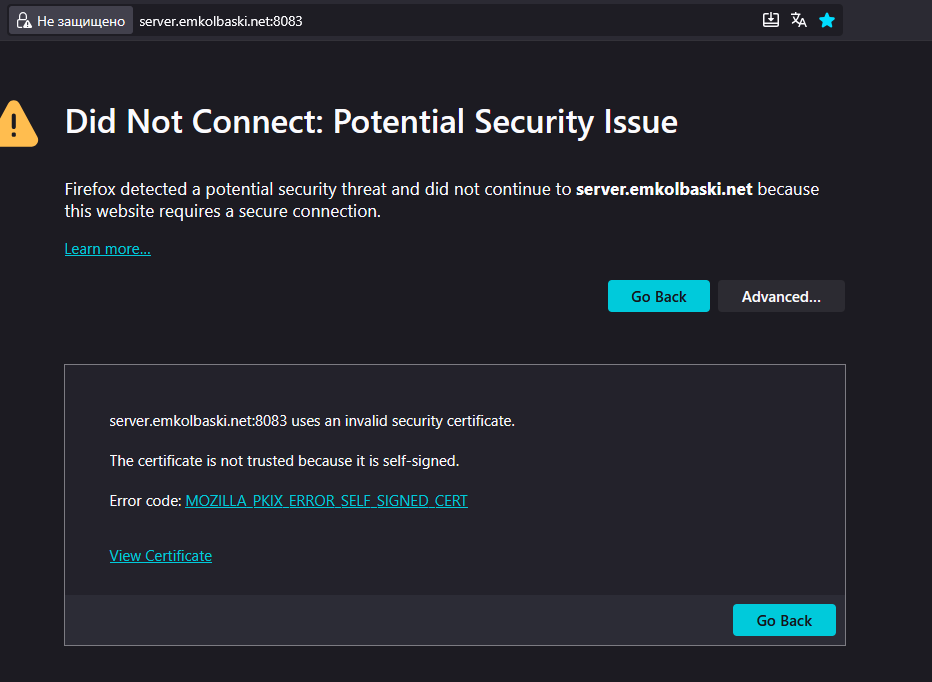Click the 'certificate is not trusted' self-signed message
Image resolution: width=932 pixels, height=682 pixels.
click(283, 461)
